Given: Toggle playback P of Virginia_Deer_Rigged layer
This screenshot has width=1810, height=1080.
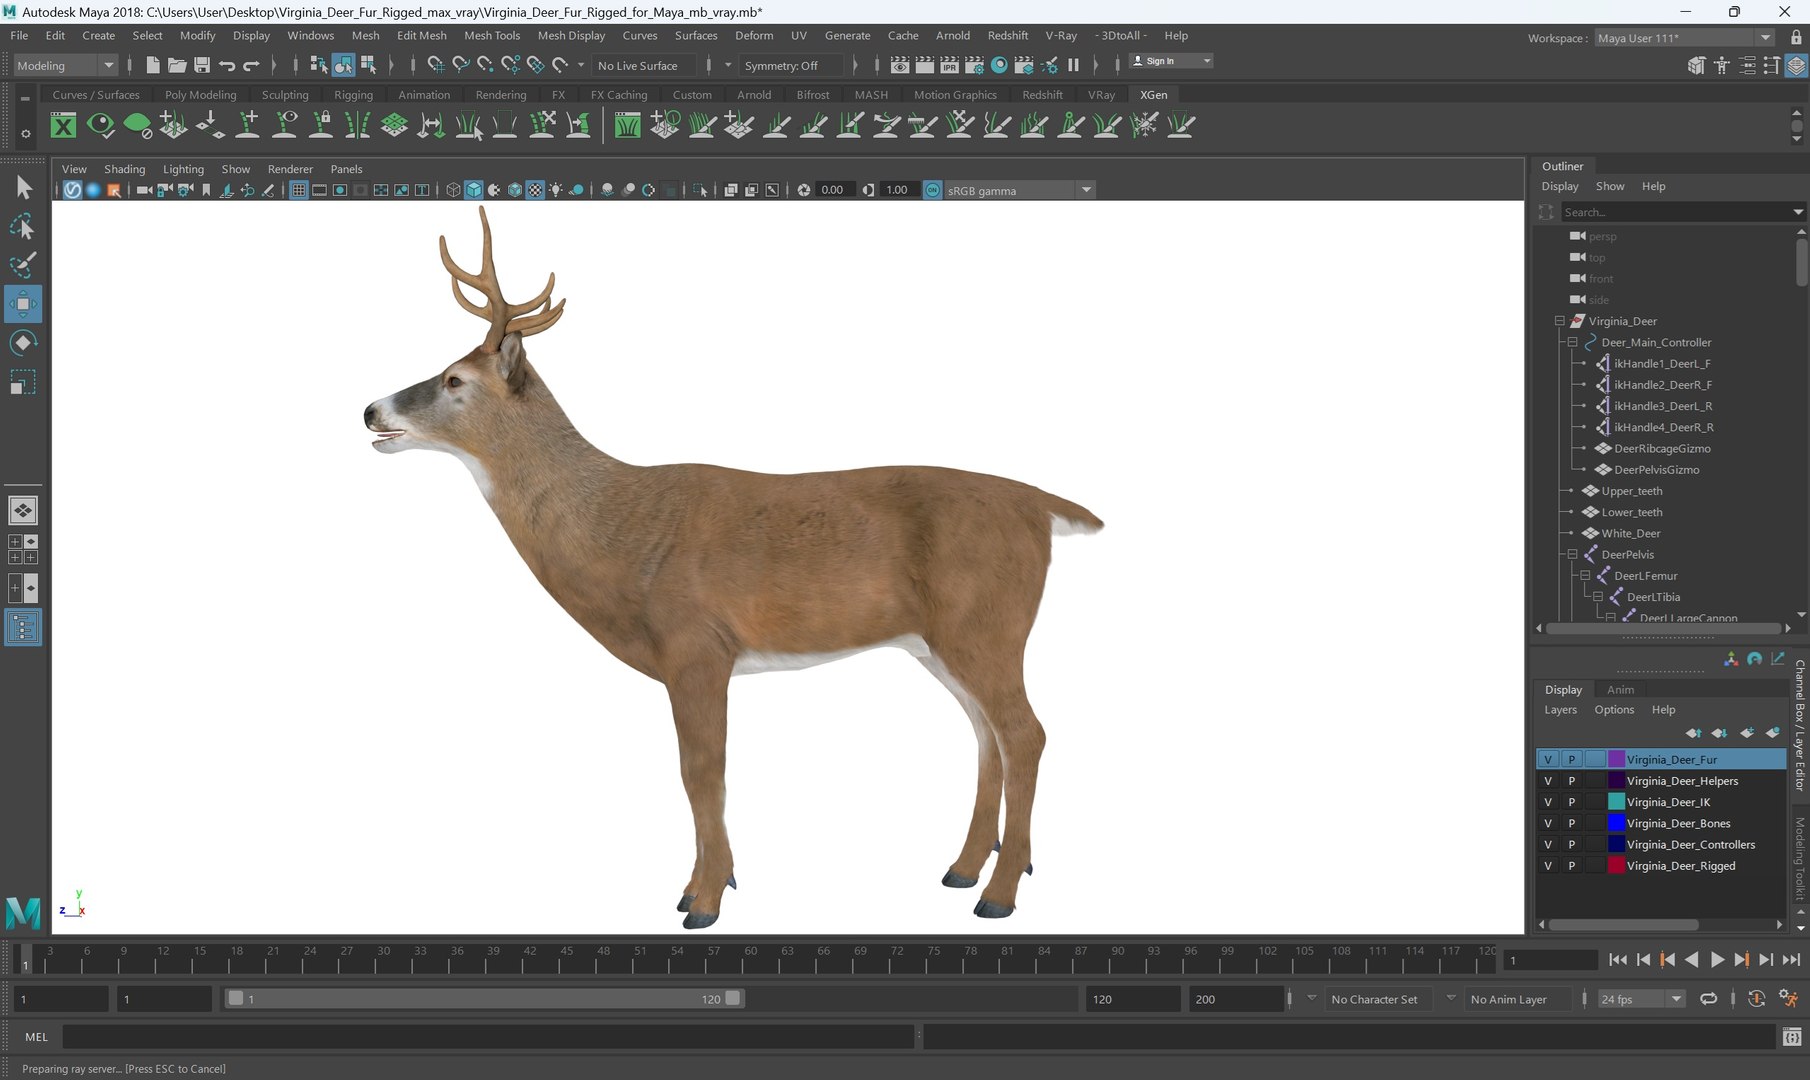Looking at the screenshot, I should point(1571,866).
